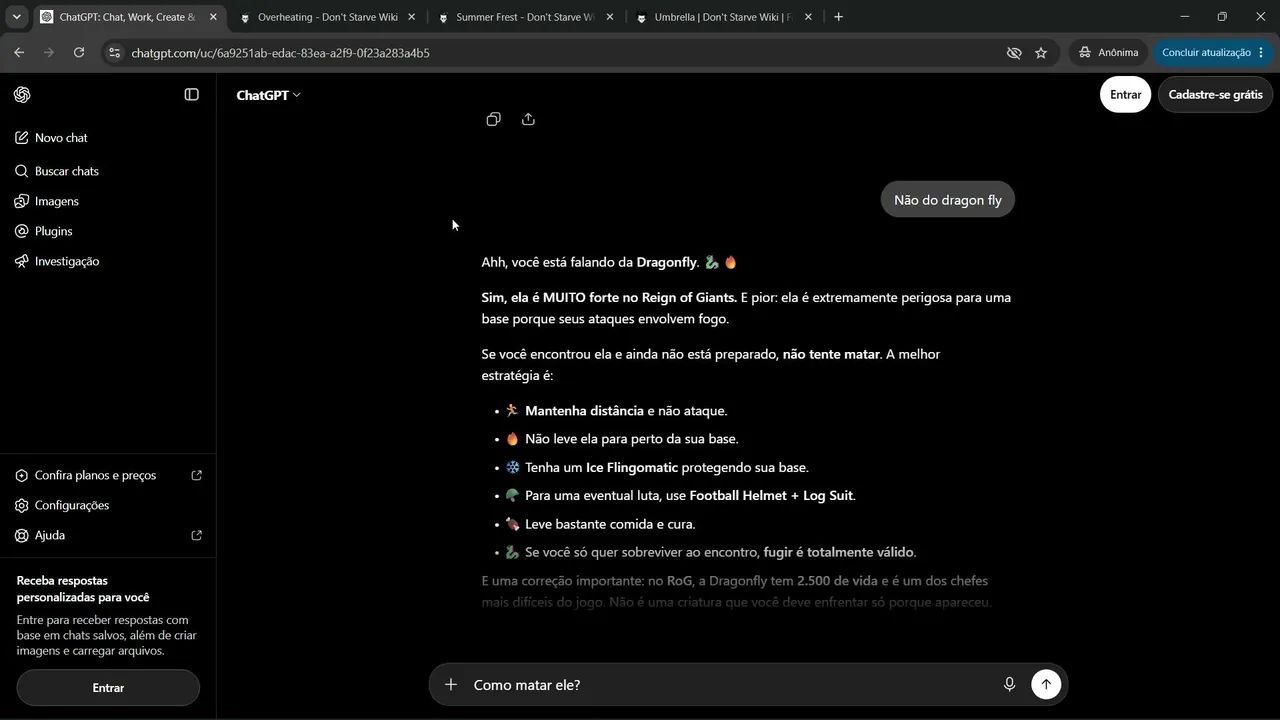
Task: Reload the current page
Action: tap(79, 52)
